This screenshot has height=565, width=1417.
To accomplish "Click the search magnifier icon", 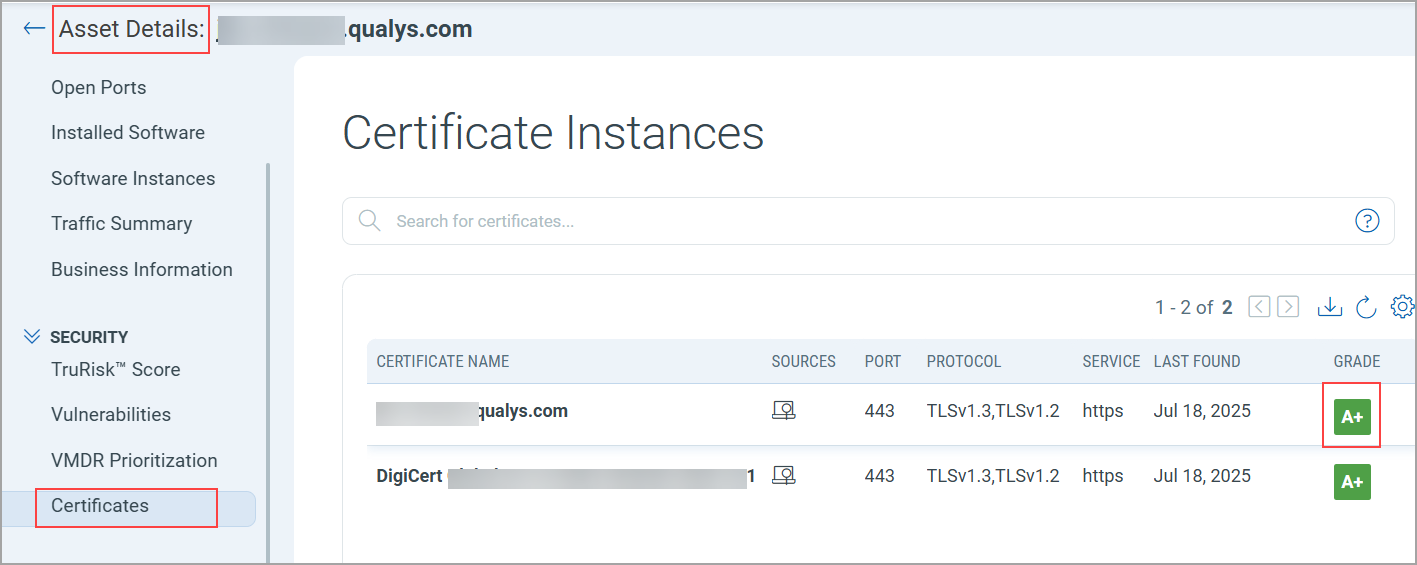I will coord(369,221).
